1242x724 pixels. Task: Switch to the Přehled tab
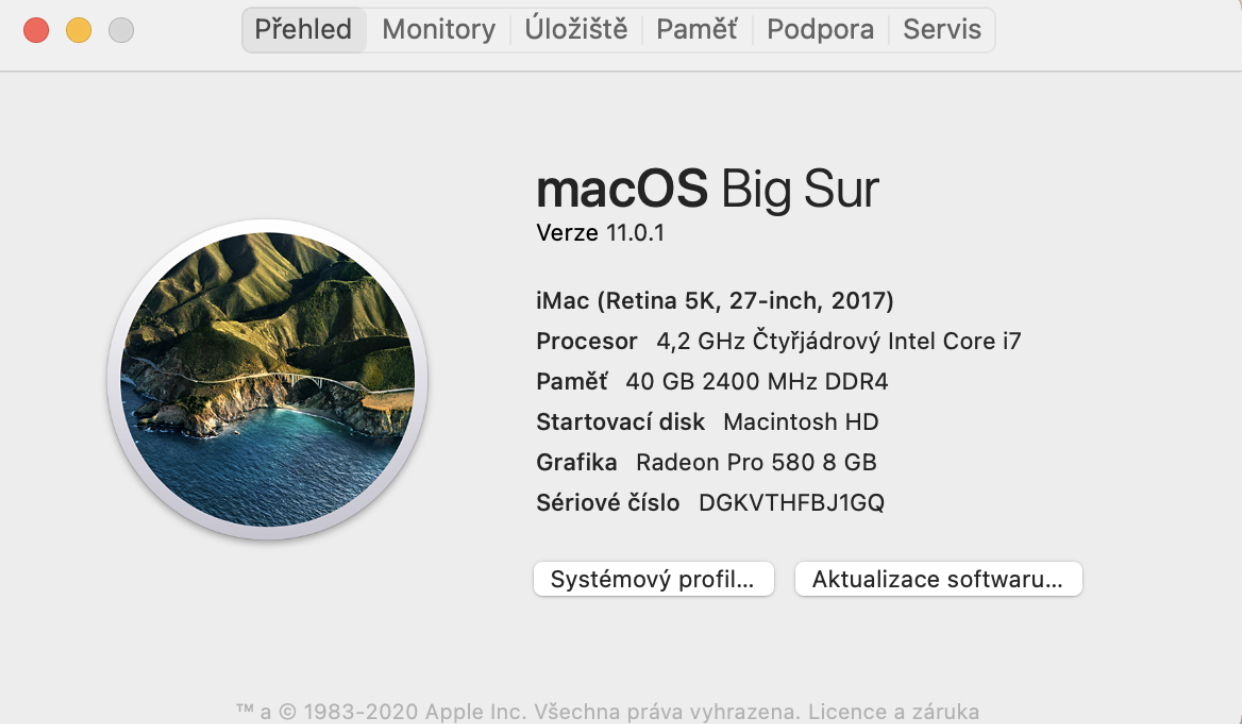[303, 30]
